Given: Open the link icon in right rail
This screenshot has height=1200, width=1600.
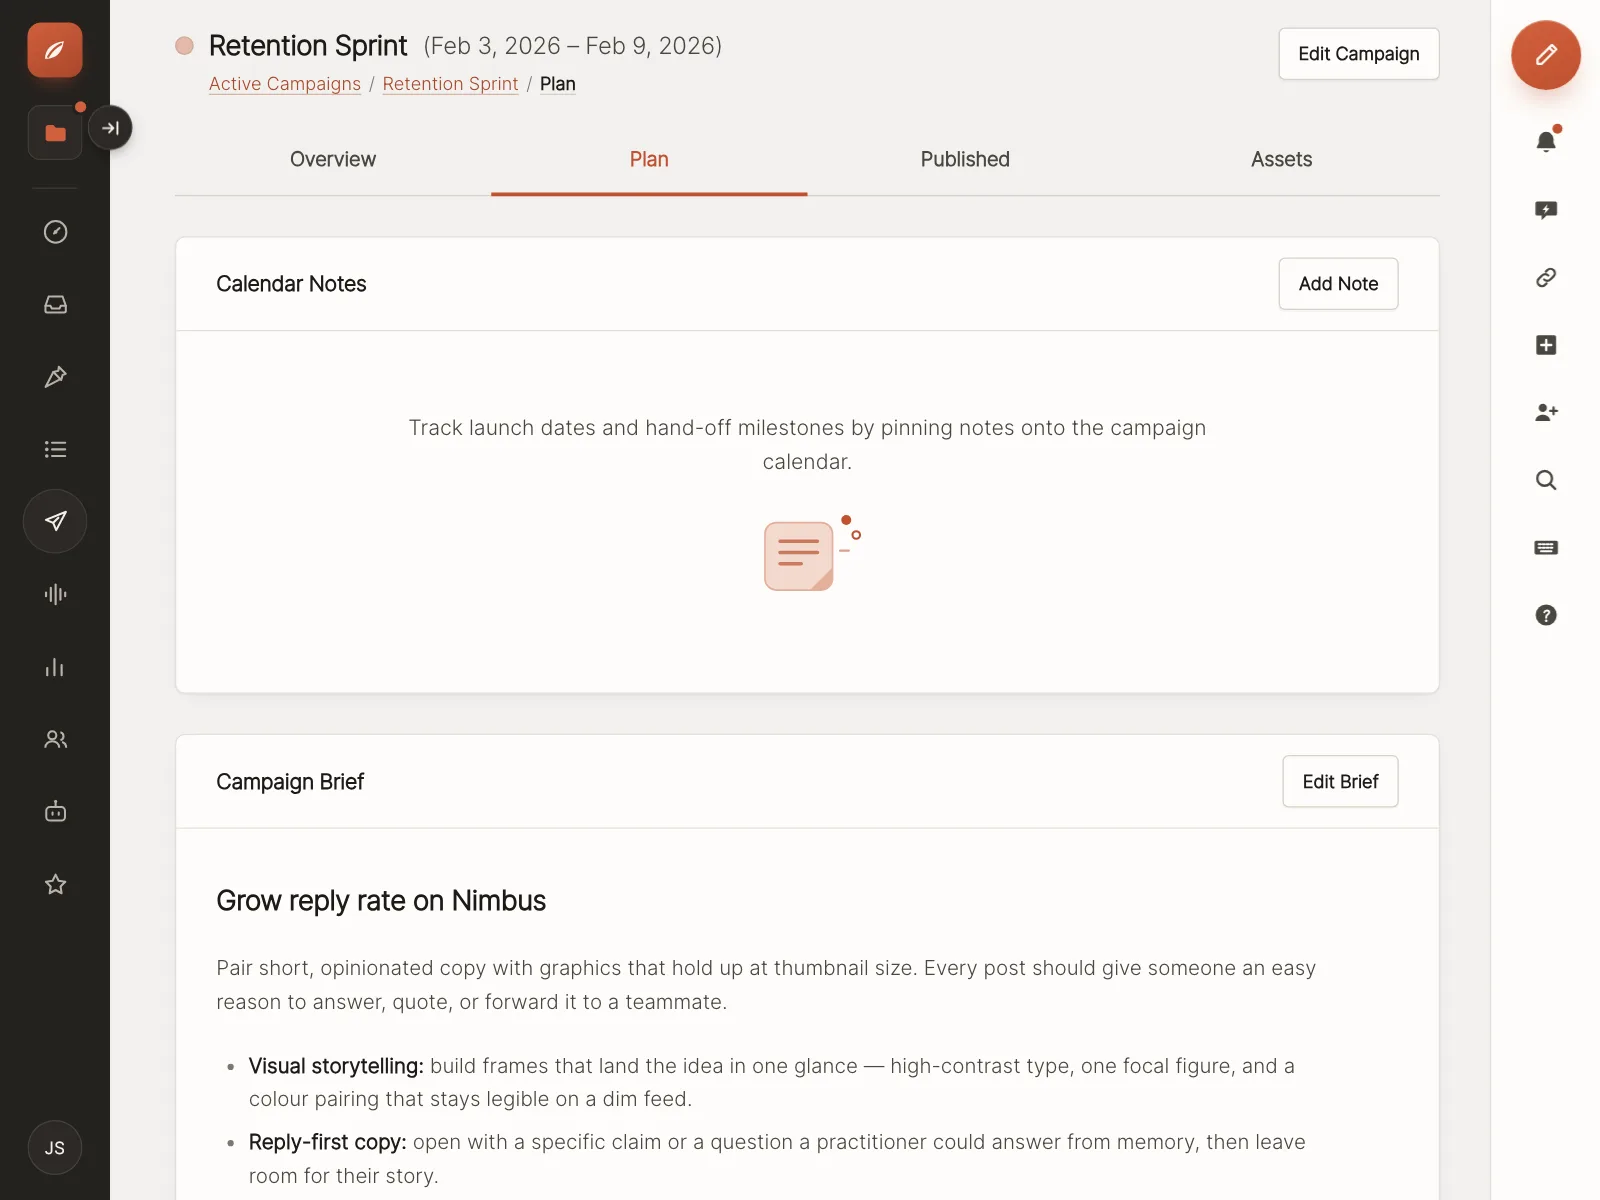Looking at the screenshot, I should (1546, 277).
